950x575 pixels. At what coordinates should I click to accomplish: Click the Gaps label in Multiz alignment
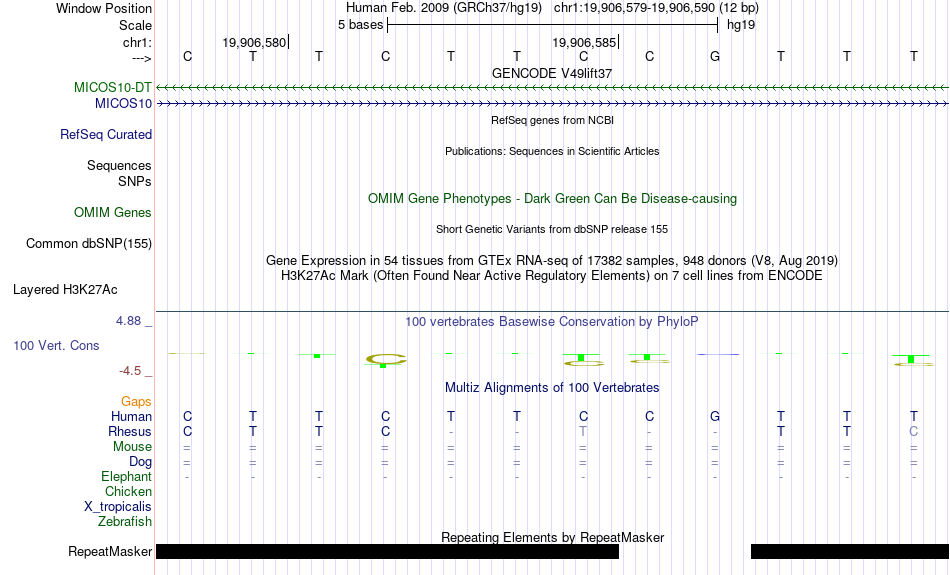click(x=136, y=401)
